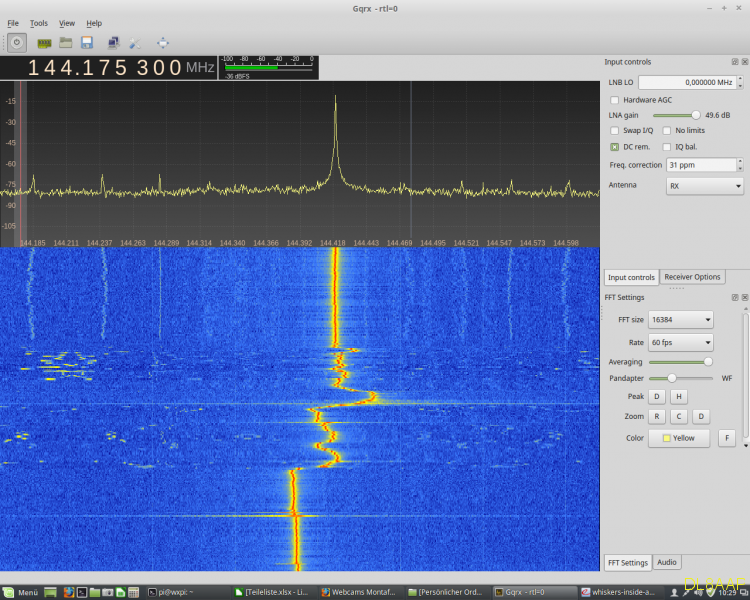
Task: Expand the FFT size dropdown
Action: coord(680,320)
